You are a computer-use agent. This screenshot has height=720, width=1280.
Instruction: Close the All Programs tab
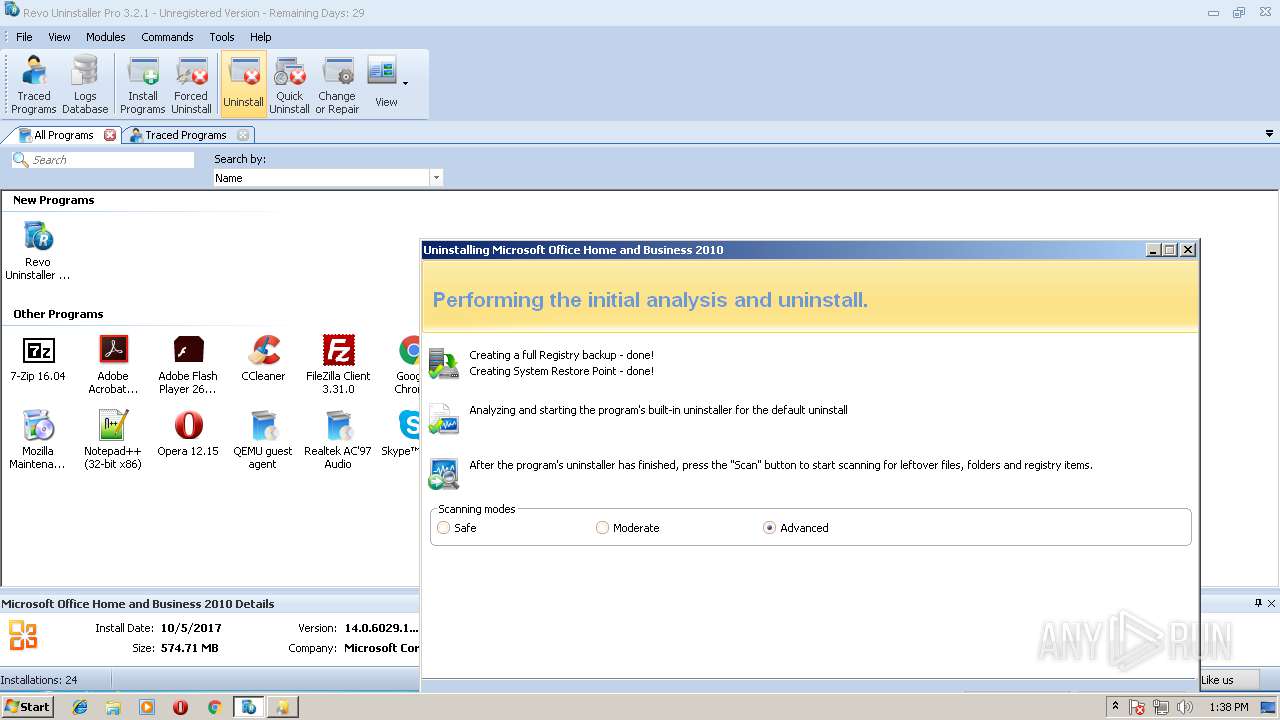tap(110, 135)
